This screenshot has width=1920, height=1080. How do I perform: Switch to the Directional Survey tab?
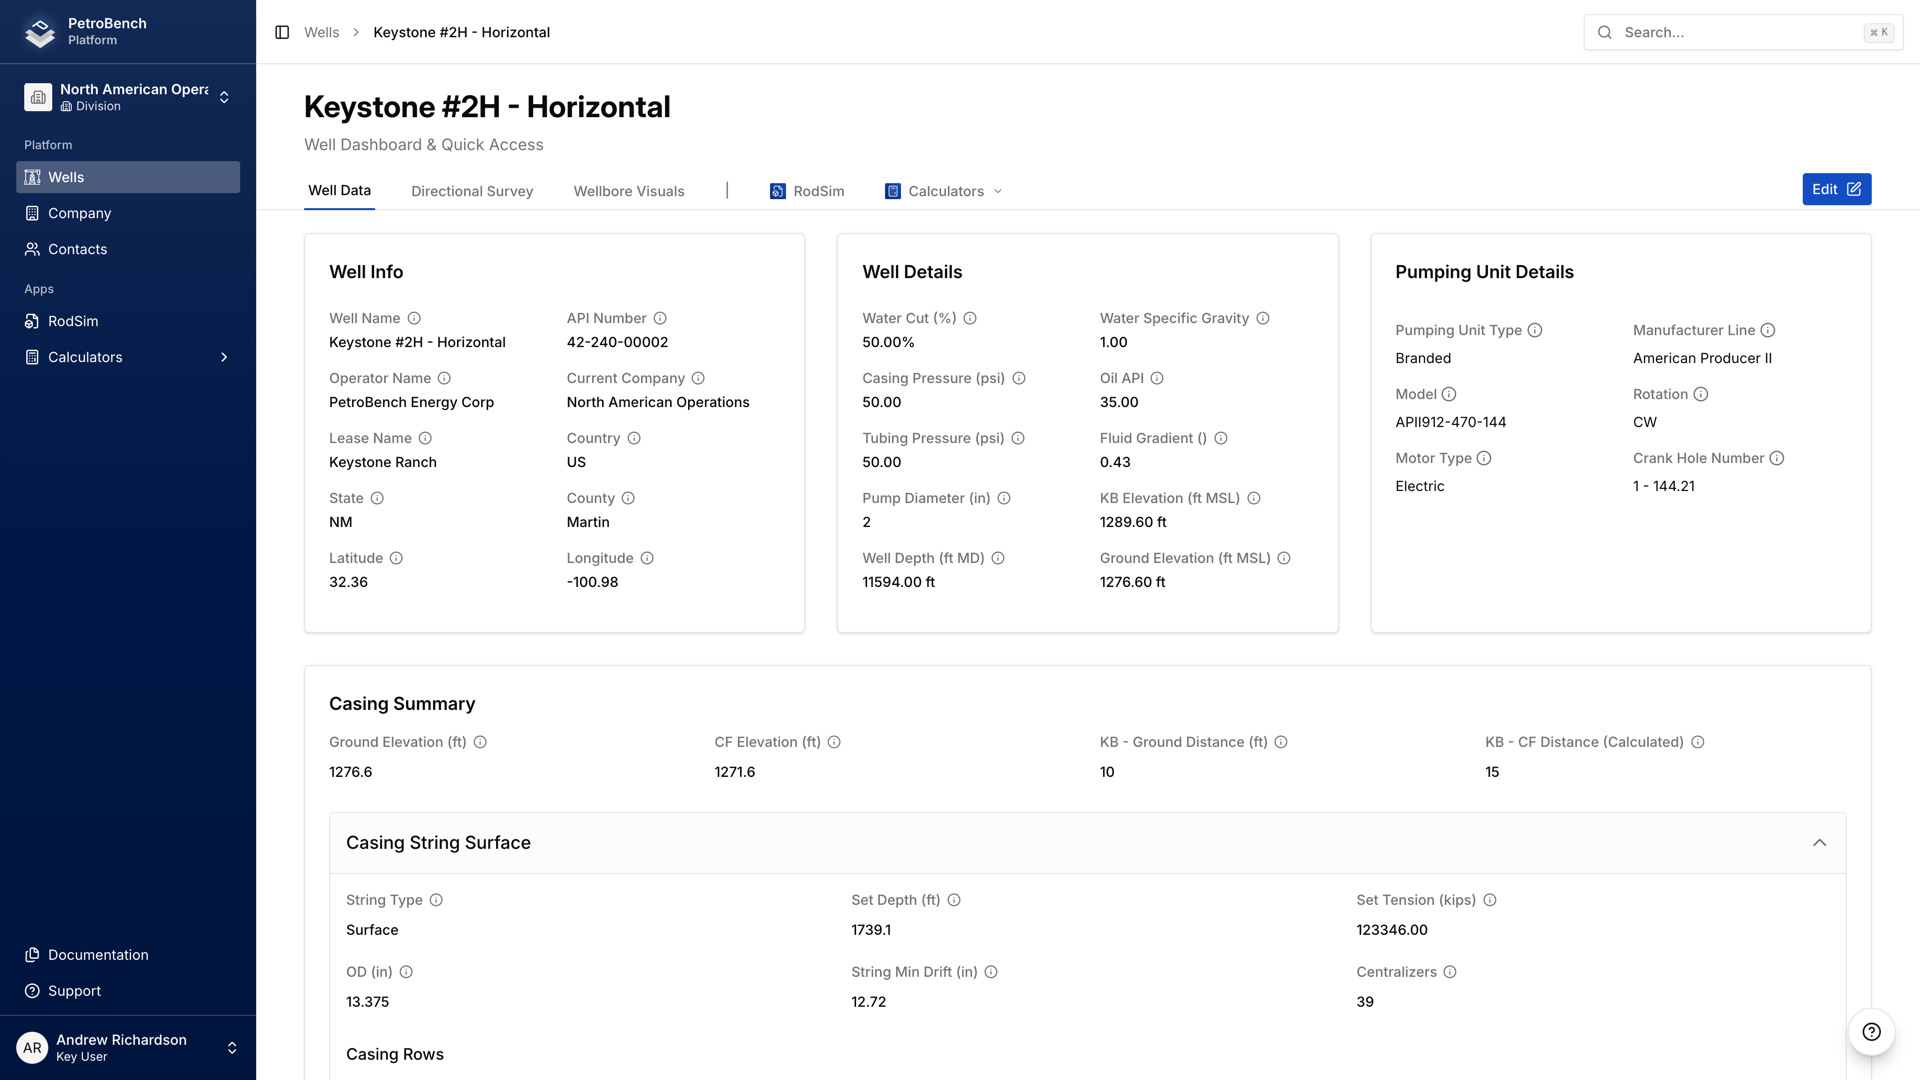coord(472,191)
